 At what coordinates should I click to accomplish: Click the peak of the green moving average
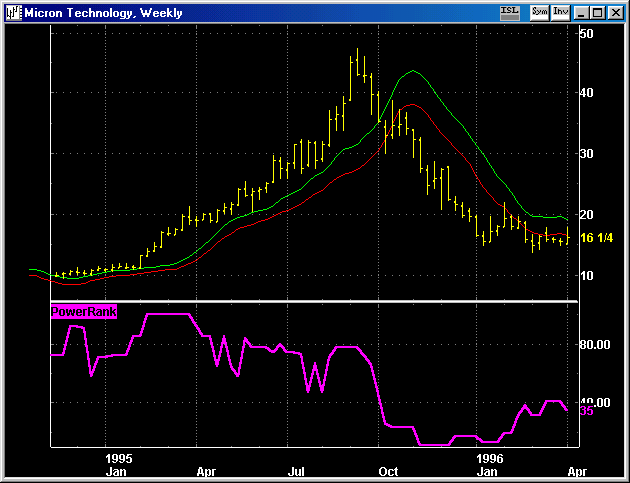tap(413, 71)
